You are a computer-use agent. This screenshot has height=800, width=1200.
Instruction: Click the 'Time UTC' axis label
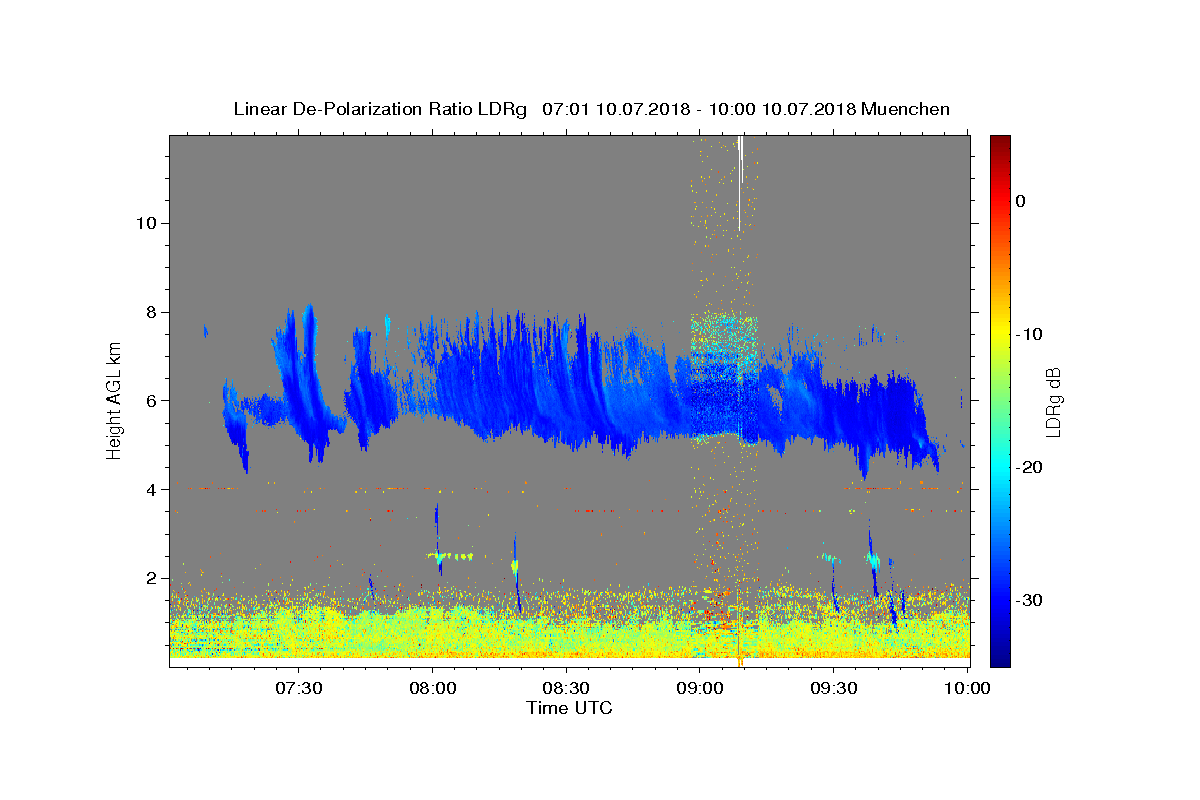[569, 708]
